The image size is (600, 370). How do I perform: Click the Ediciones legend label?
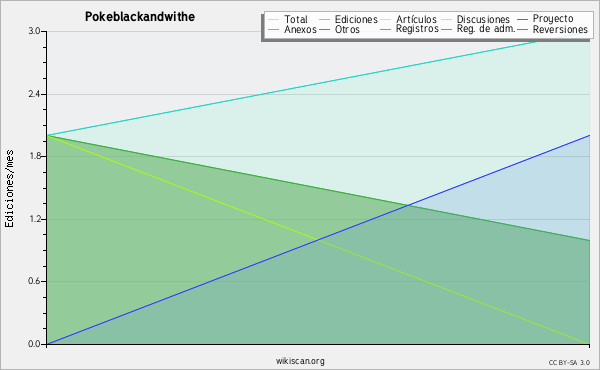356,19
